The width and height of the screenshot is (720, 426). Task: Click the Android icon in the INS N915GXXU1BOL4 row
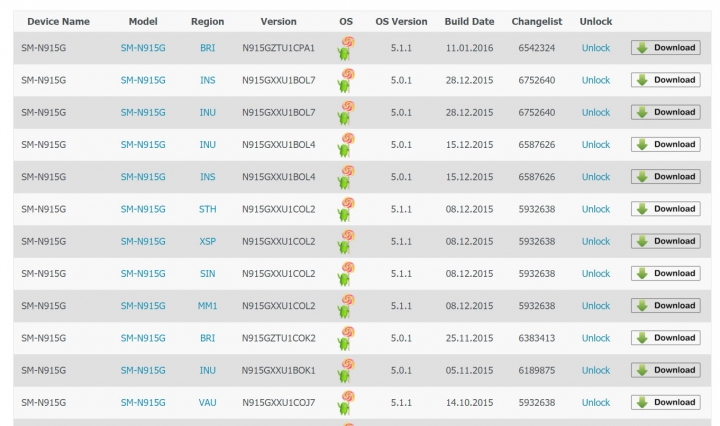coord(346,177)
